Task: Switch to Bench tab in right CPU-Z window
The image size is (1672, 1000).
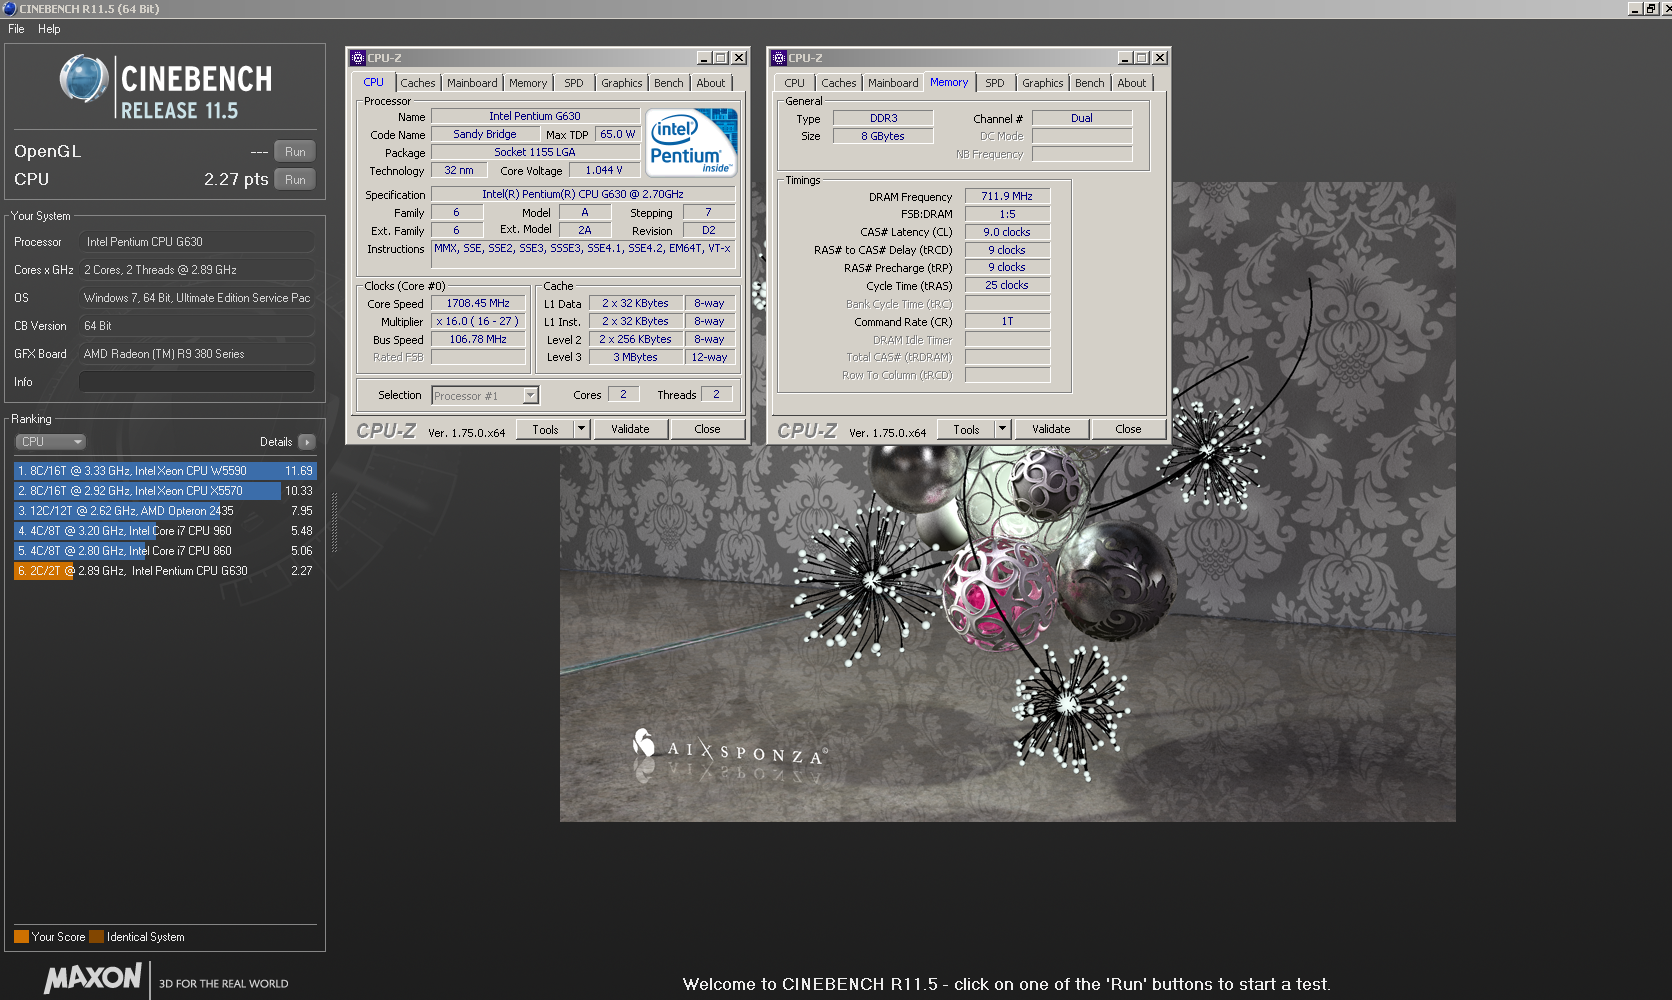Action: [1090, 83]
